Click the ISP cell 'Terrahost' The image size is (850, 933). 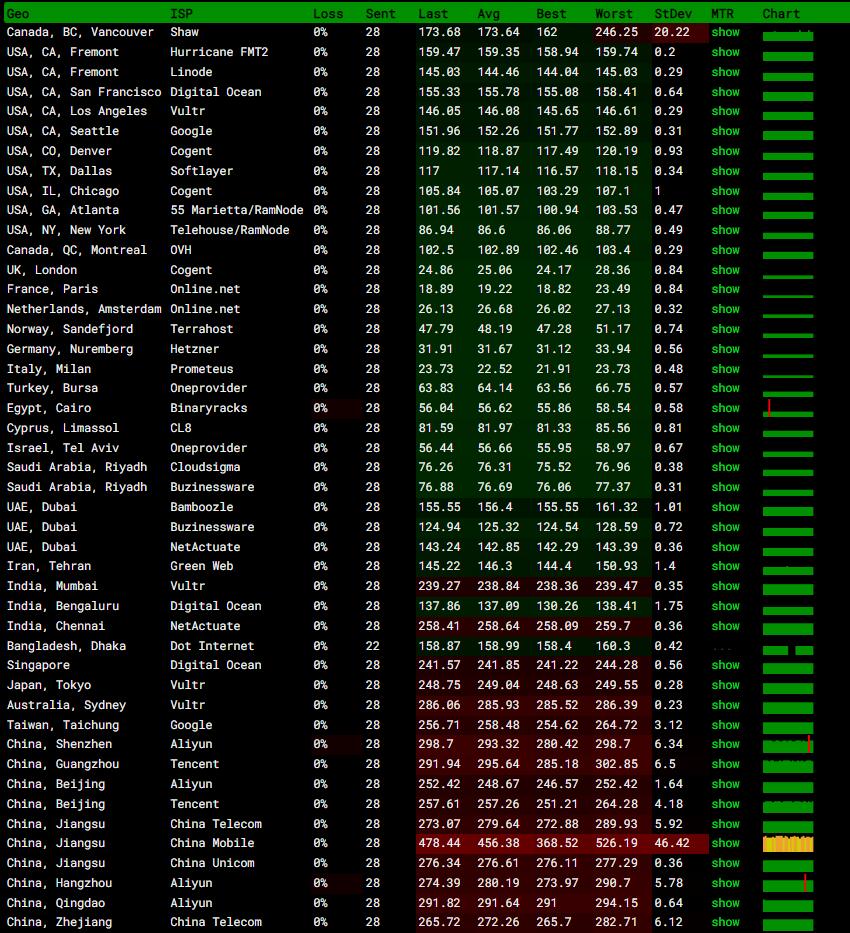point(202,329)
